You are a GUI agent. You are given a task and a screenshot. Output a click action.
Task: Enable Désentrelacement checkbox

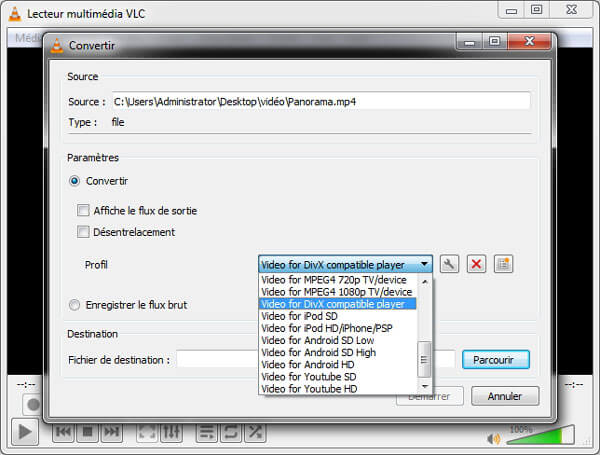coord(83,232)
